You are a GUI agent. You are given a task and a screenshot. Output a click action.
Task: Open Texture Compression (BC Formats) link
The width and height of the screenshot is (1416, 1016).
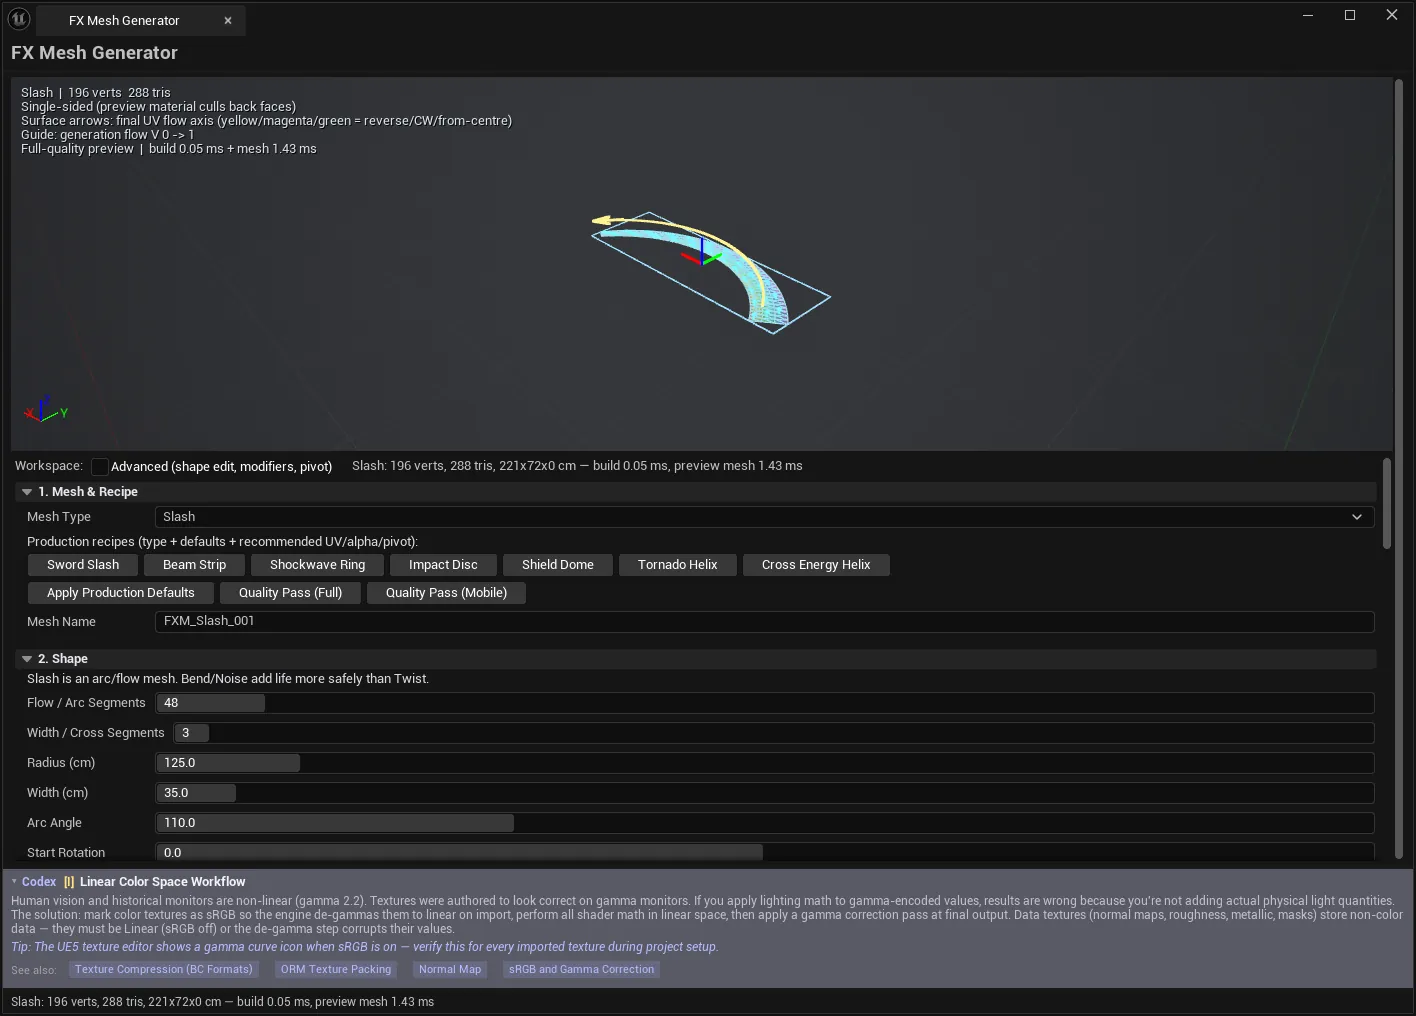(x=164, y=970)
